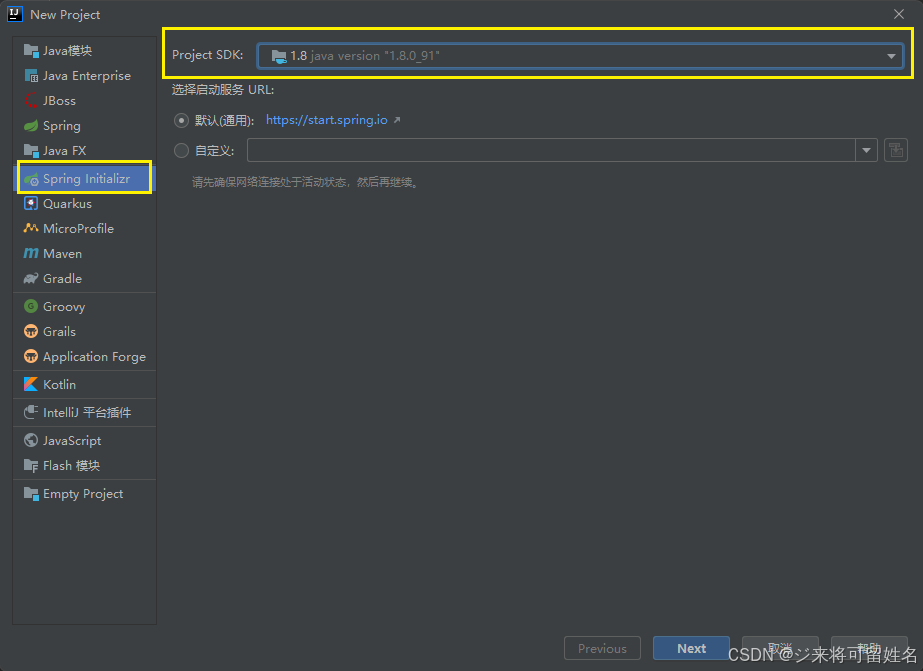Pick the Kotlin icon

31,384
